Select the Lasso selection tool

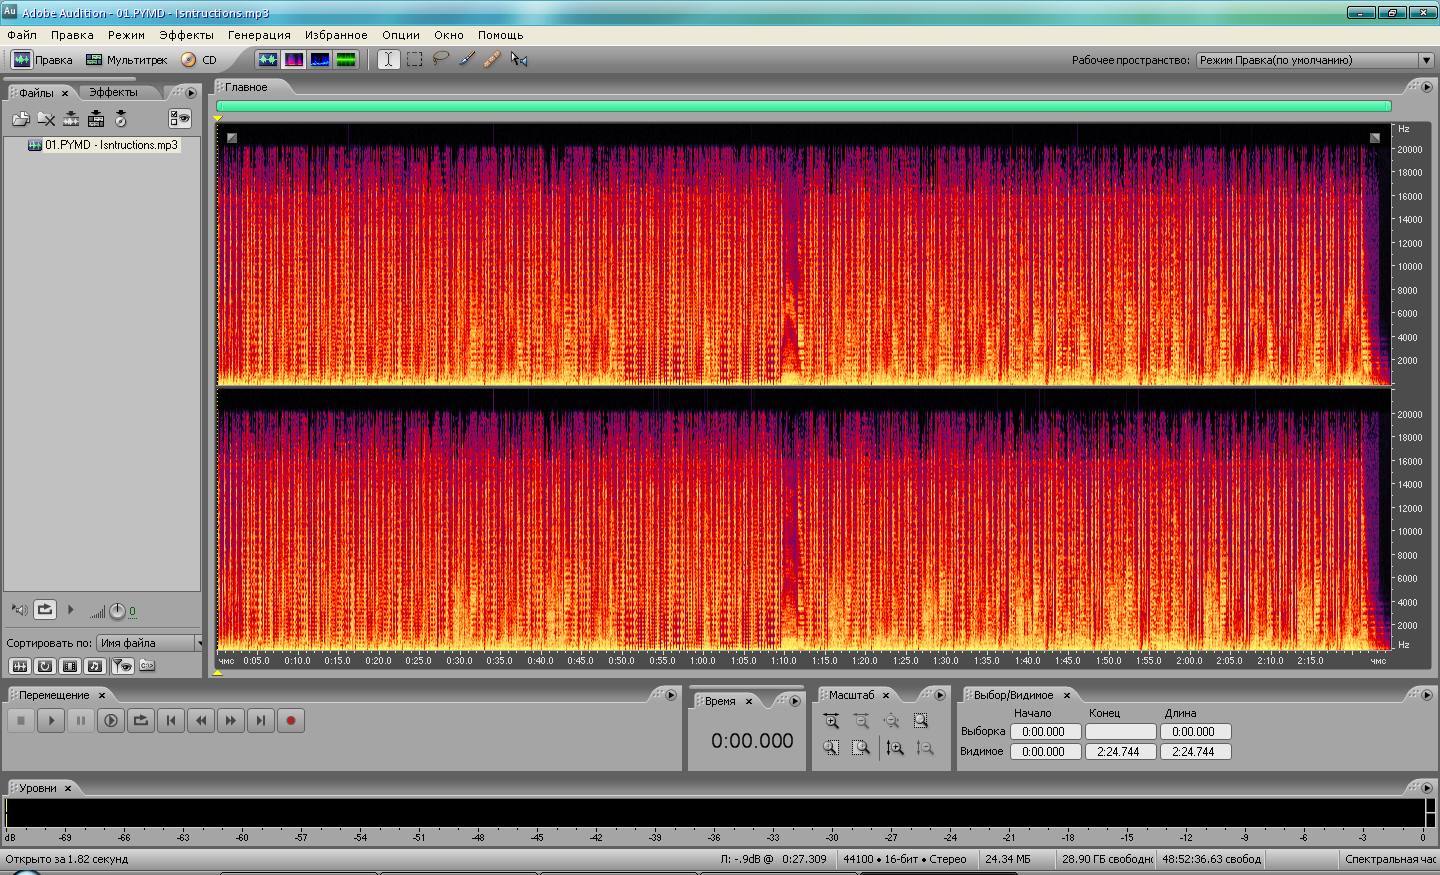(441, 59)
